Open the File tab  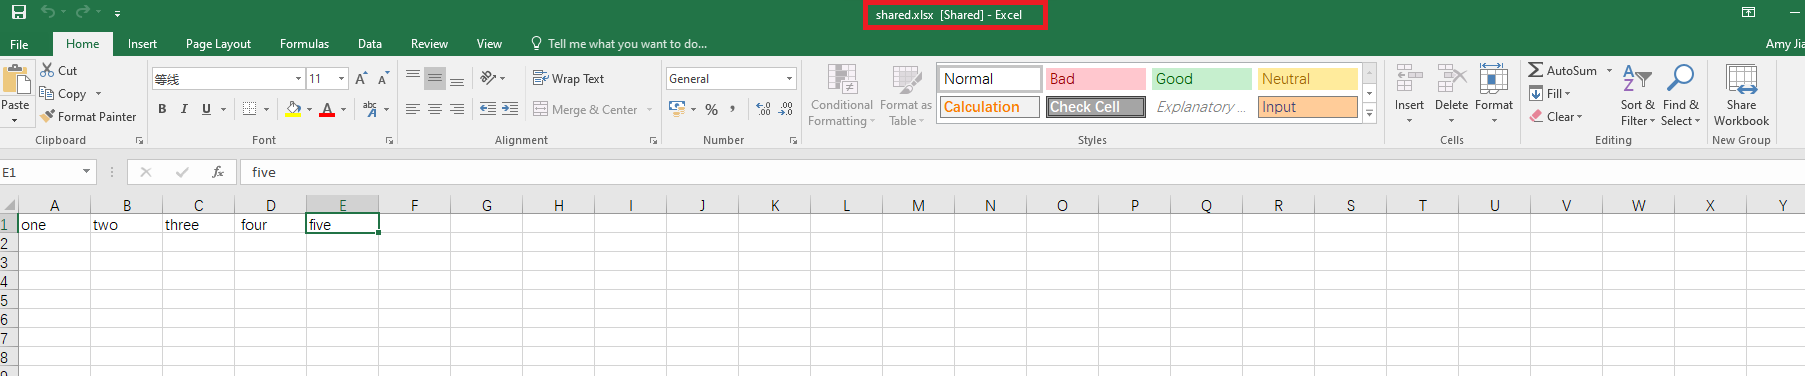pyautogui.click(x=19, y=44)
